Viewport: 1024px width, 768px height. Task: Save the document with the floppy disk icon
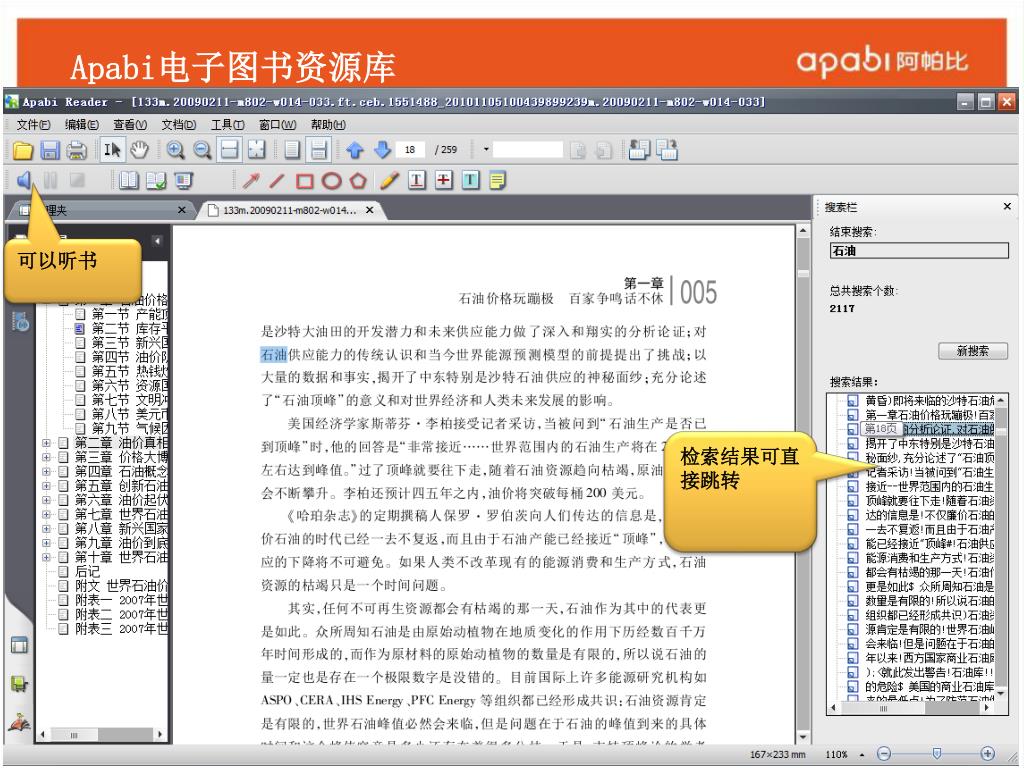[50, 150]
